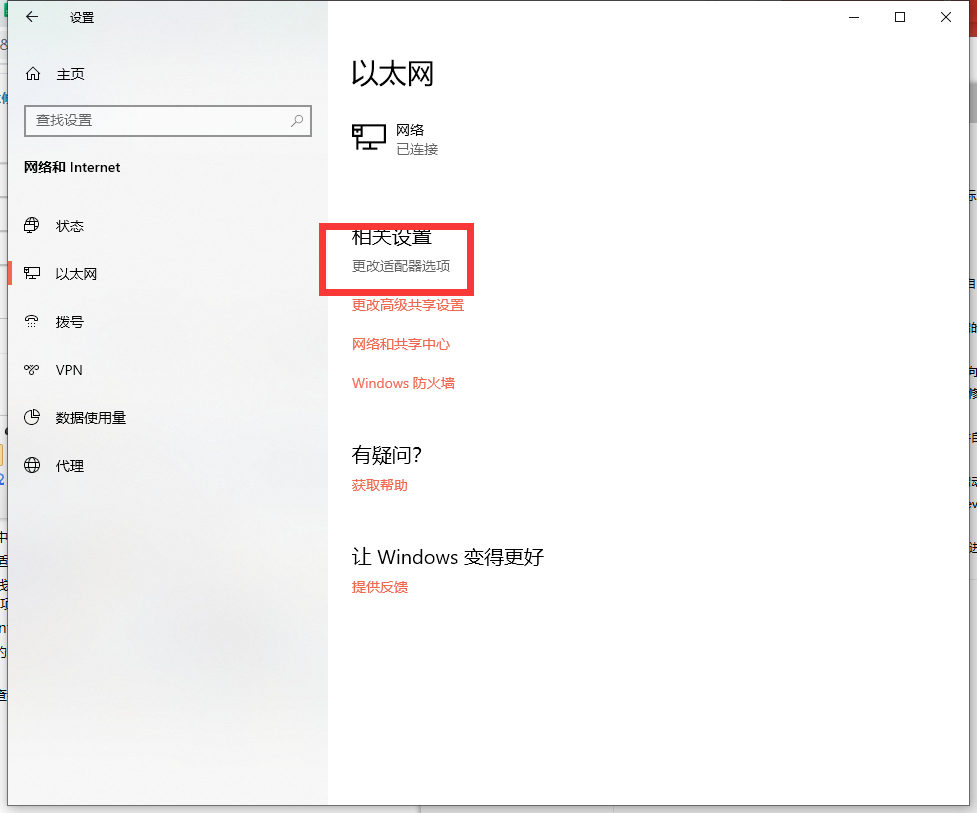Open the 拨号 dial-up section

click(69, 322)
